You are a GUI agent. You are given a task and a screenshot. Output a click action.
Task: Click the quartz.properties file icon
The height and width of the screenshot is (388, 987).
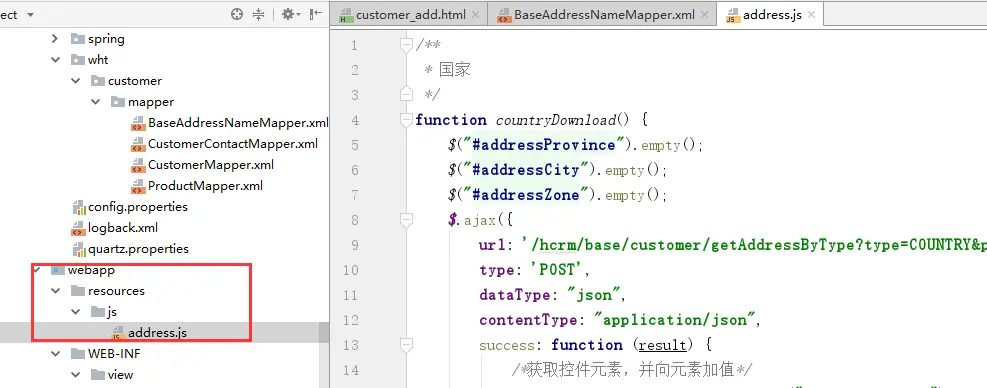click(79, 249)
